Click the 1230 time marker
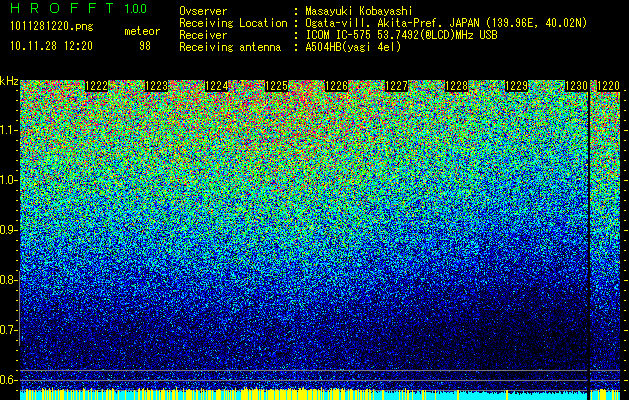Image resolution: width=629 pixels, height=400 pixels. (576, 86)
